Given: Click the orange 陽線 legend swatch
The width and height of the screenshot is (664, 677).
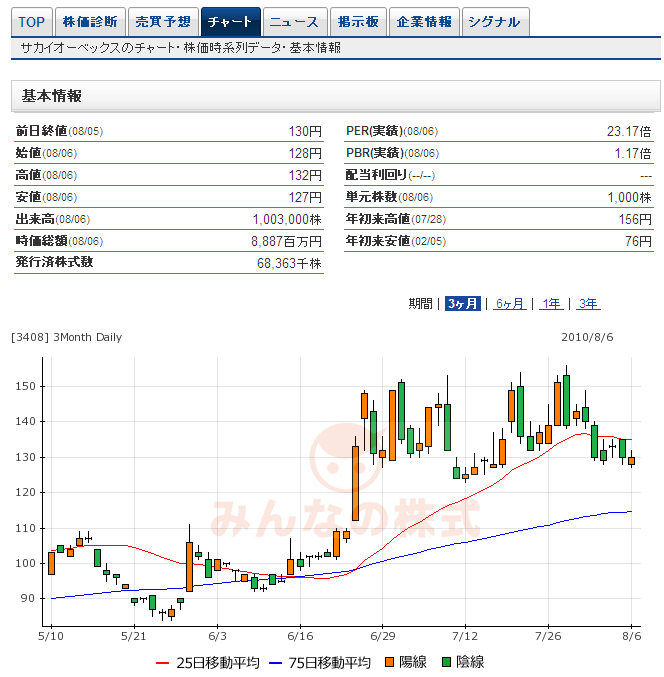Looking at the screenshot, I should [388, 662].
